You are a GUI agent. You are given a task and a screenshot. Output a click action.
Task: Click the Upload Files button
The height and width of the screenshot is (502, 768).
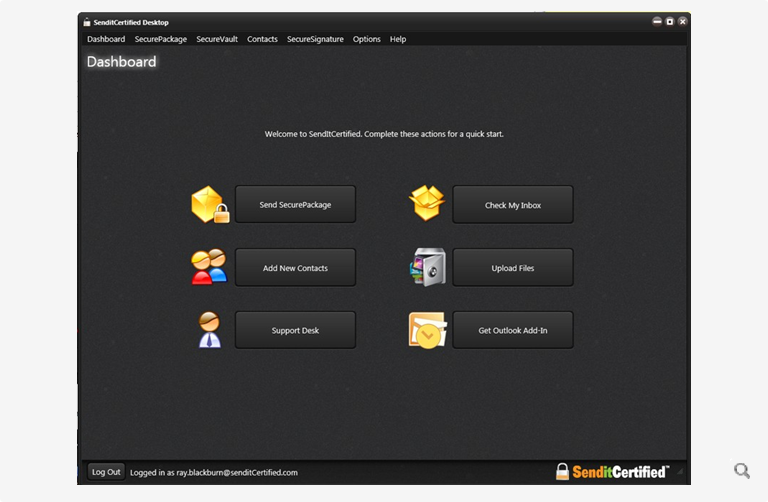pyautogui.click(x=513, y=268)
